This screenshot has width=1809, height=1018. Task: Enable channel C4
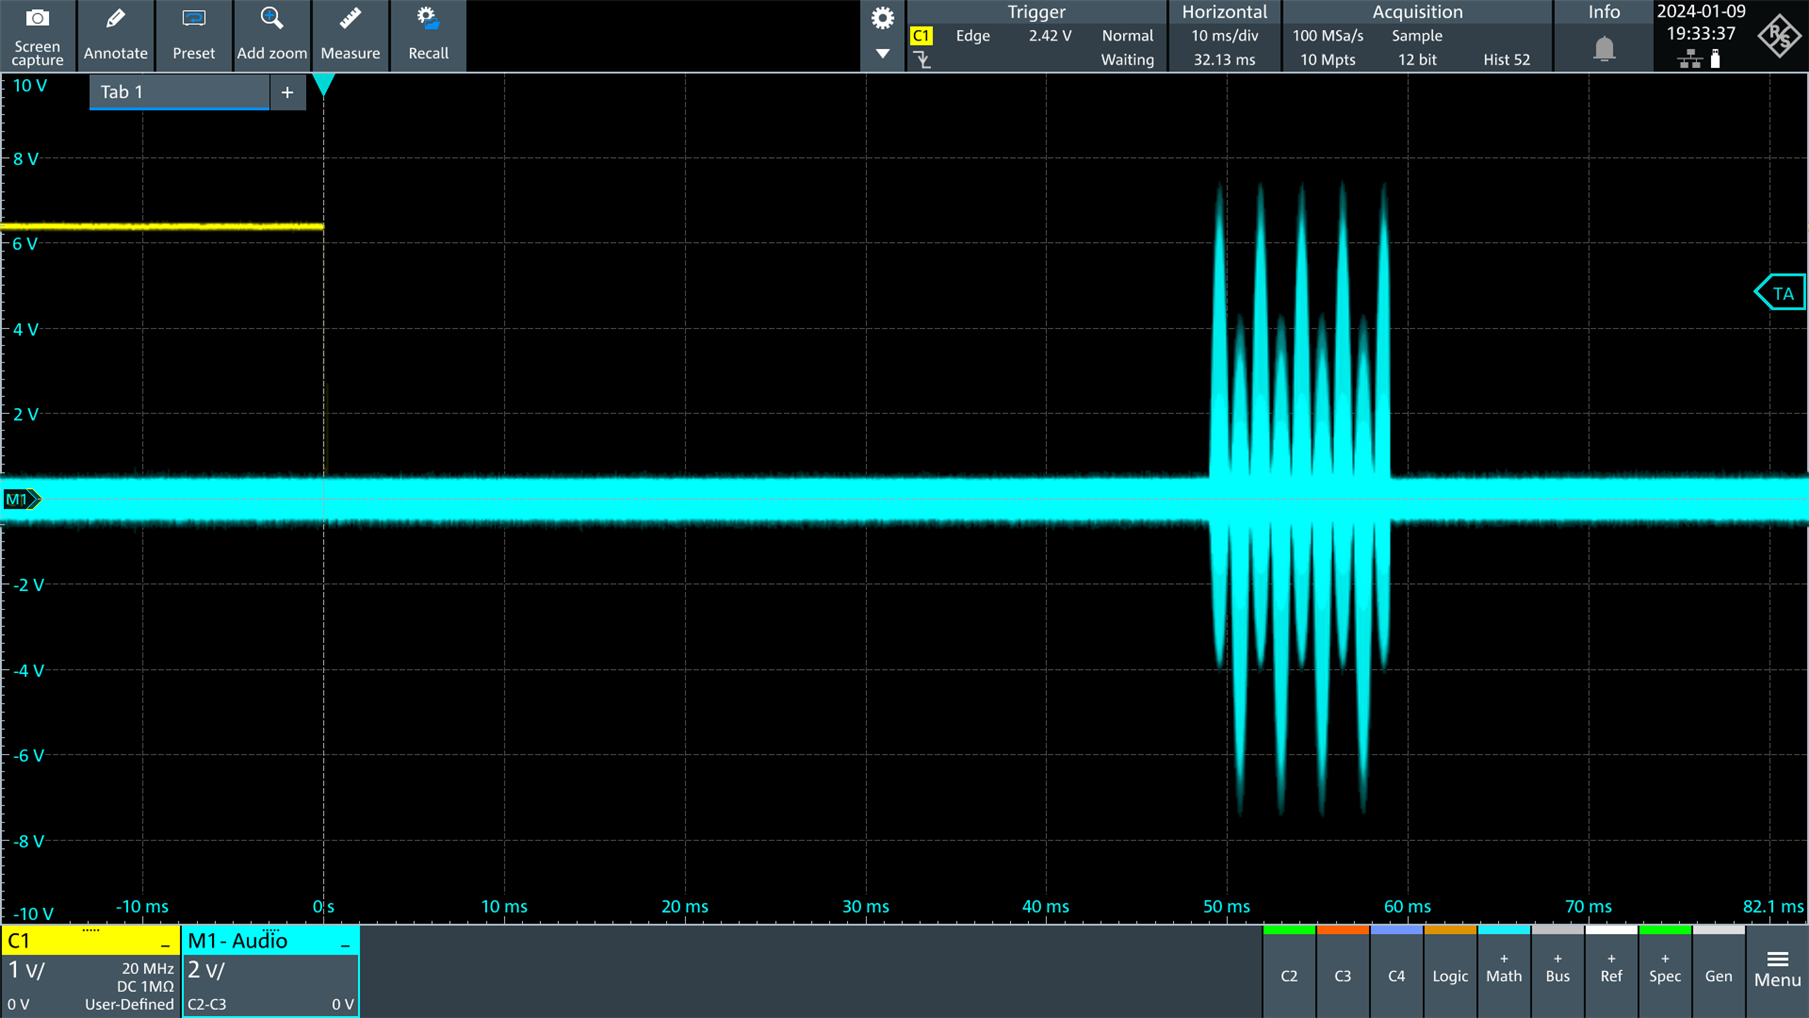pyautogui.click(x=1396, y=971)
